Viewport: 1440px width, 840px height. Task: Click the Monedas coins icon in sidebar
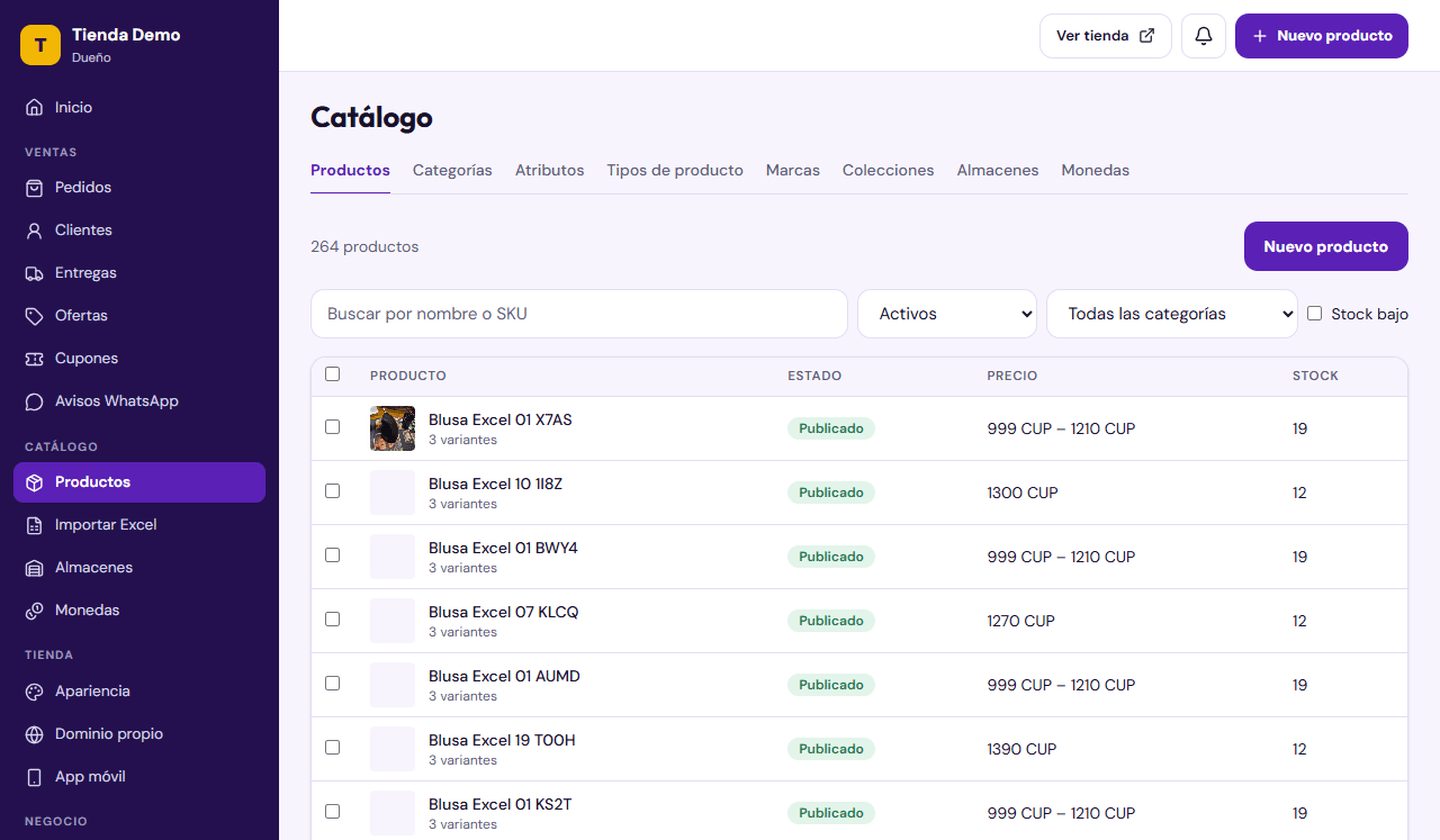point(35,610)
